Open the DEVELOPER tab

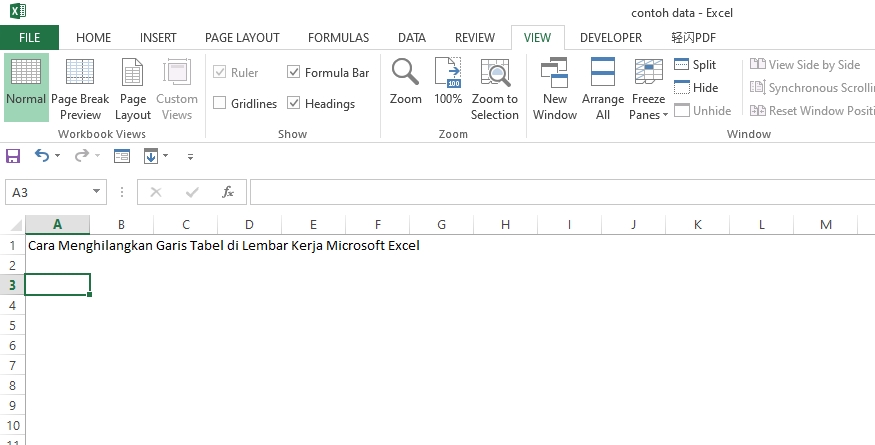(611, 37)
